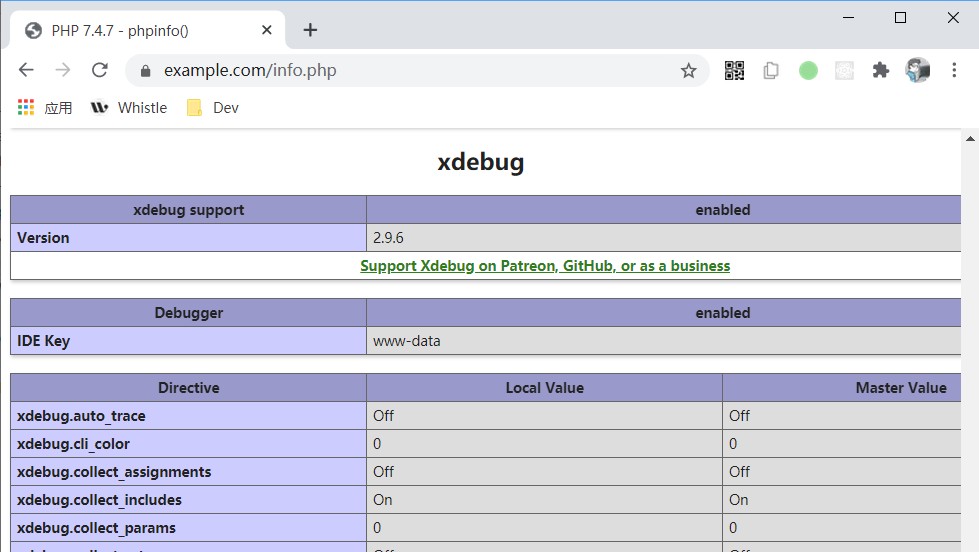This screenshot has width=979, height=552.
Task: Click the xdebug support header cell
Action: [189, 210]
